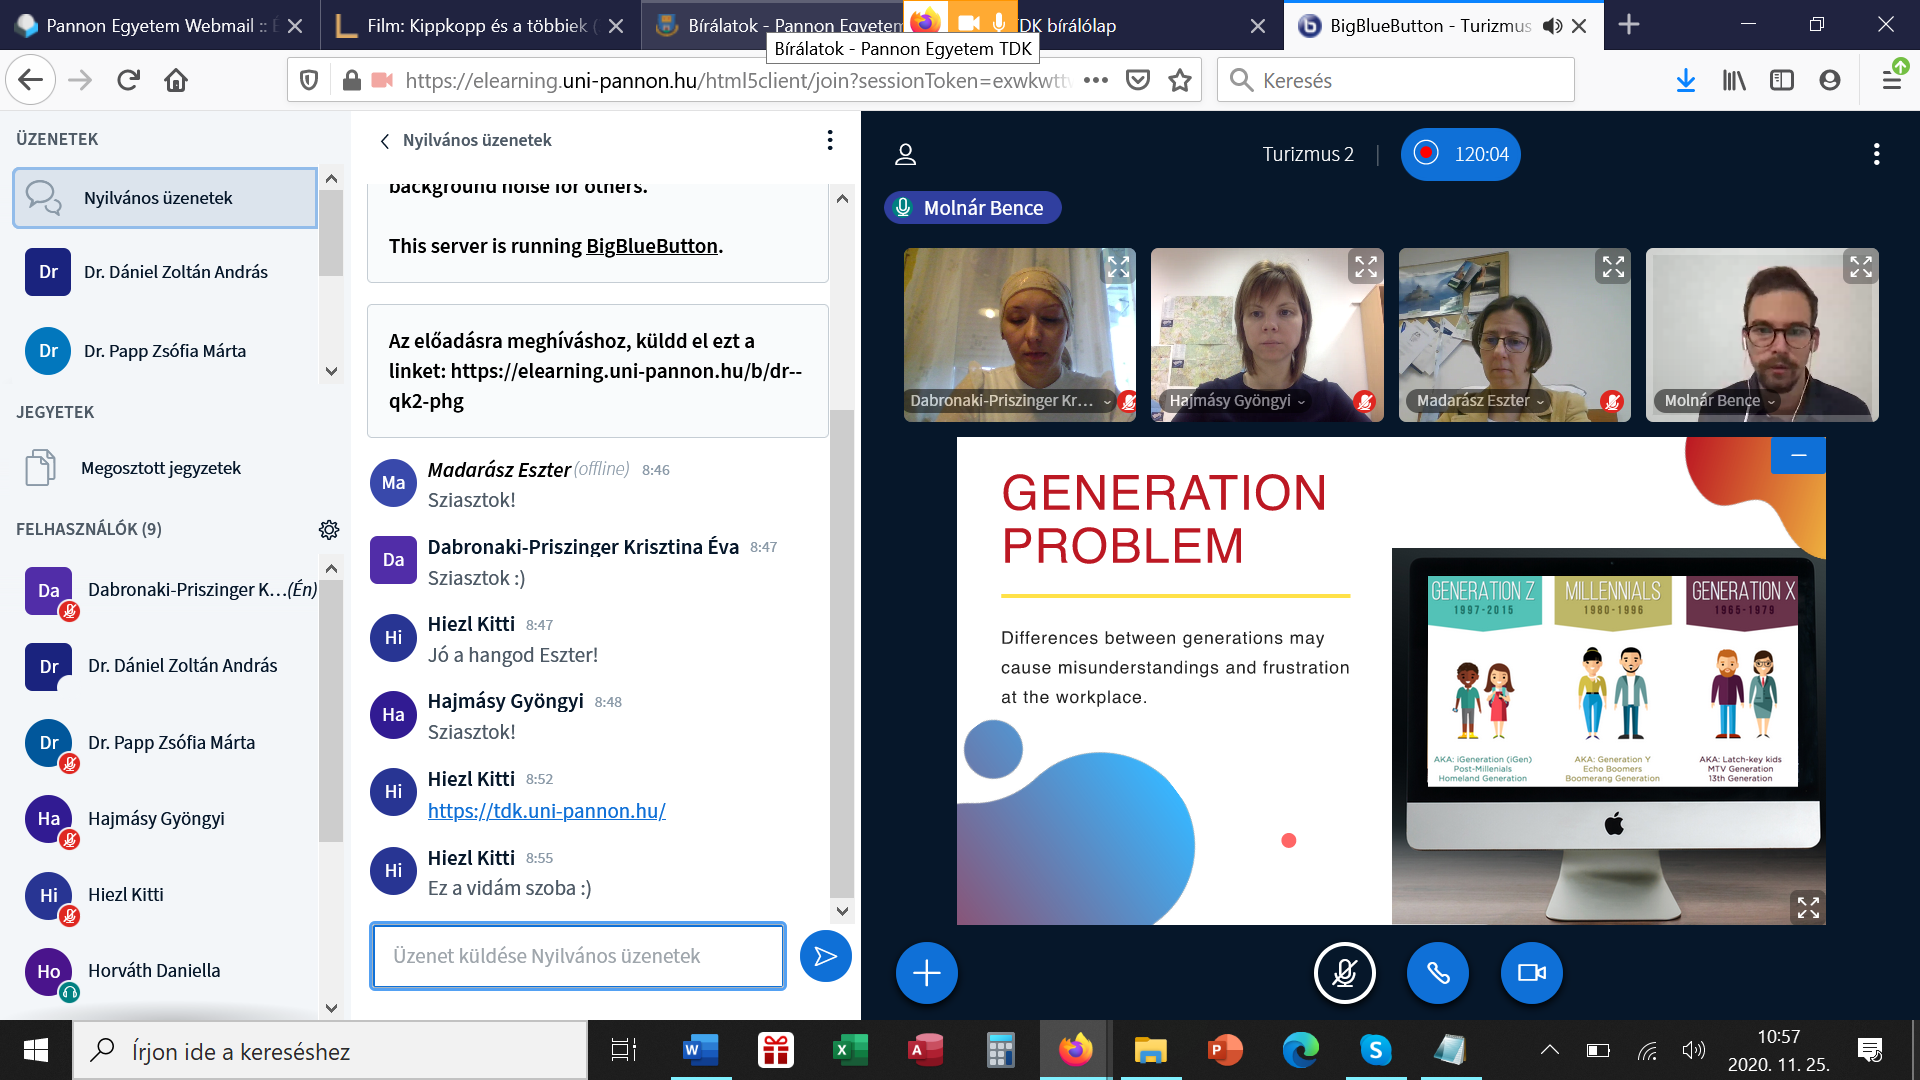Viewport: 1920px width, 1080px height.
Task: Toggle the webcam share button
Action: (1531, 973)
